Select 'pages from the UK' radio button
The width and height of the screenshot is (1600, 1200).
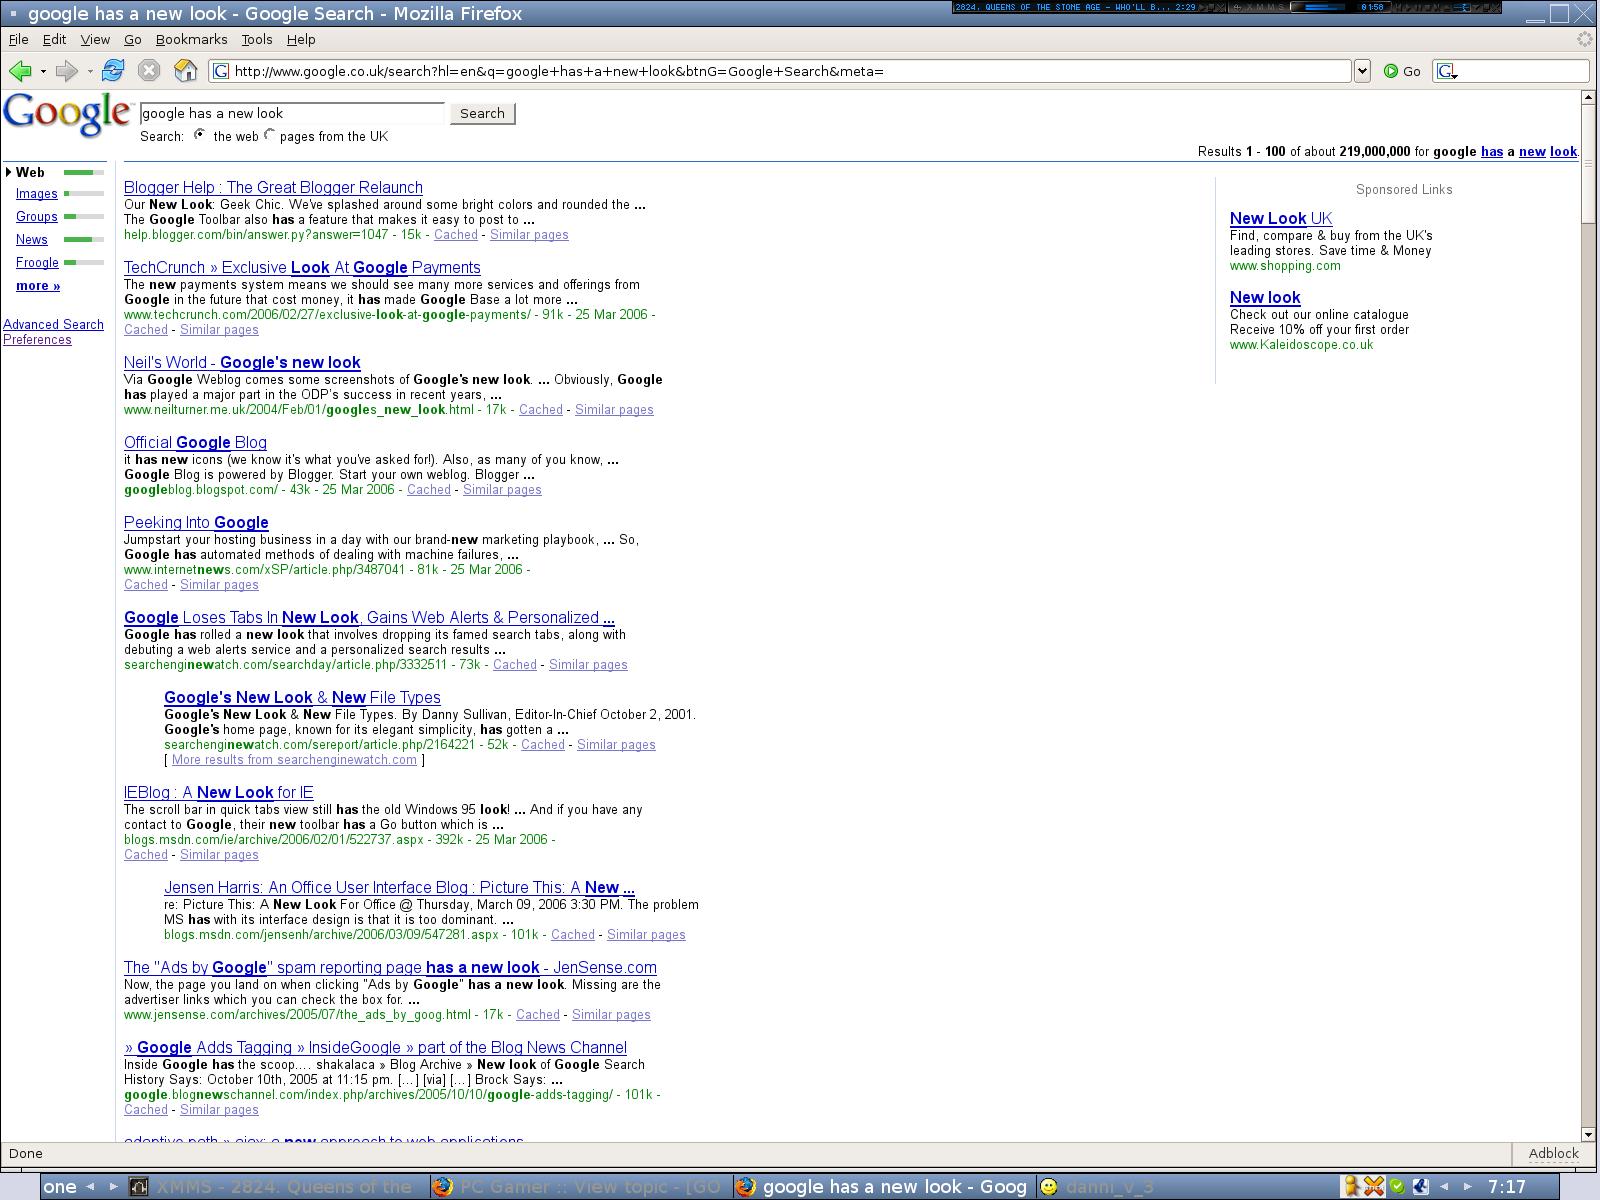[269, 134]
